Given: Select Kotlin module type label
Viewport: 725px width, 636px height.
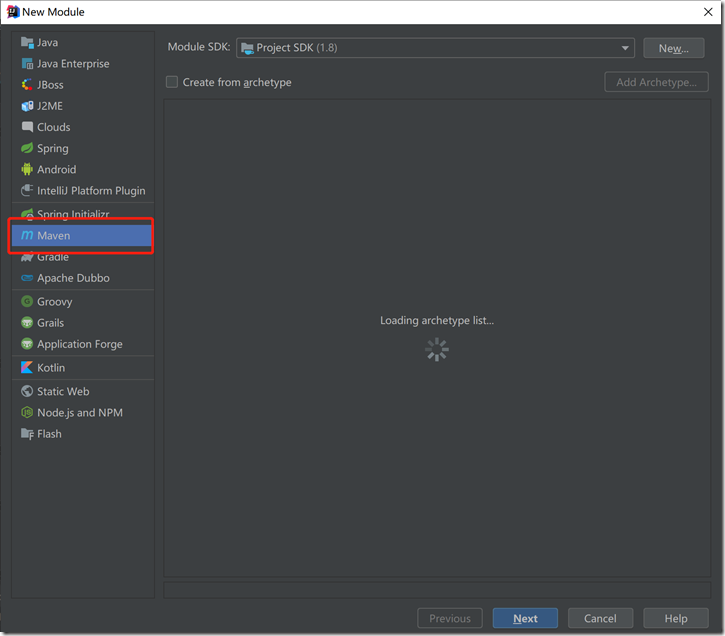Looking at the screenshot, I should [51, 368].
